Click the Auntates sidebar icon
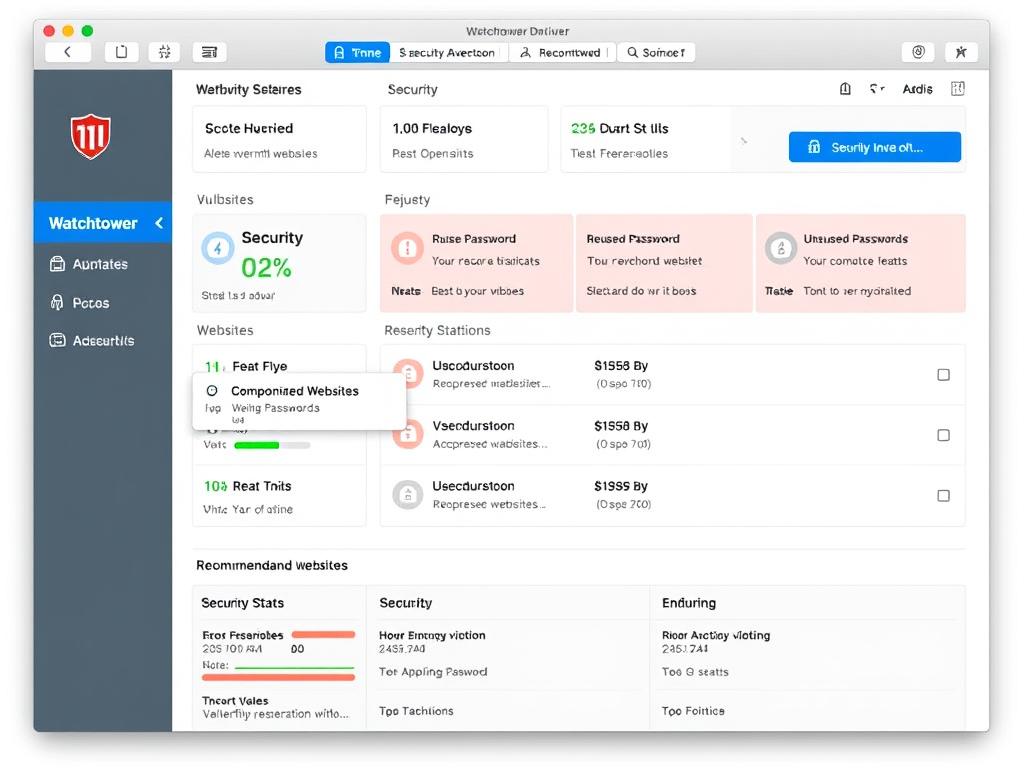1024x768 pixels. point(57,264)
